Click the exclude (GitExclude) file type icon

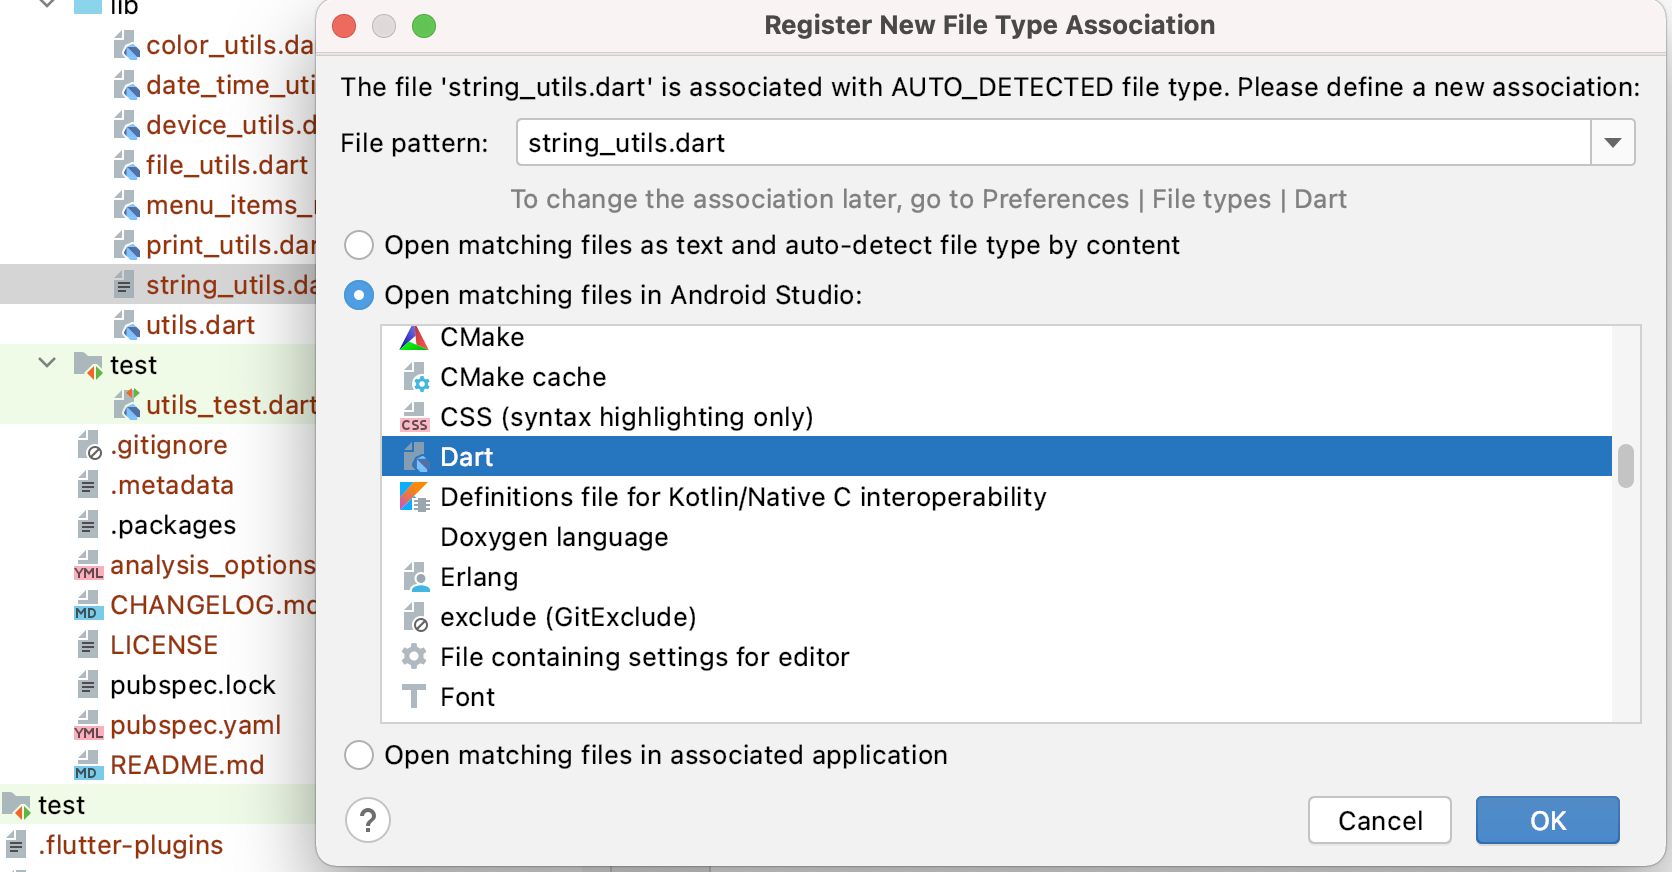pyautogui.click(x=414, y=618)
